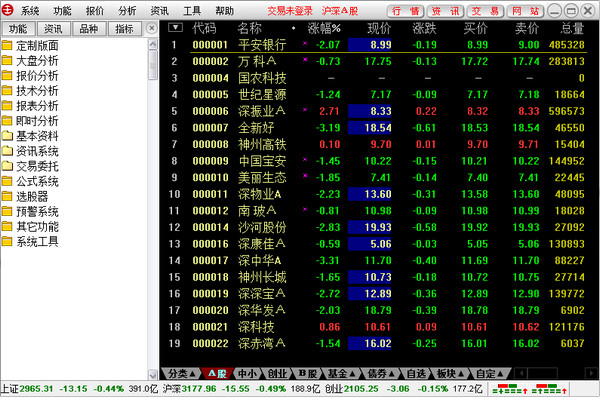Switch to the 指标 sidebar tab
The image size is (600, 397).
pyautogui.click(x=124, y=29)
